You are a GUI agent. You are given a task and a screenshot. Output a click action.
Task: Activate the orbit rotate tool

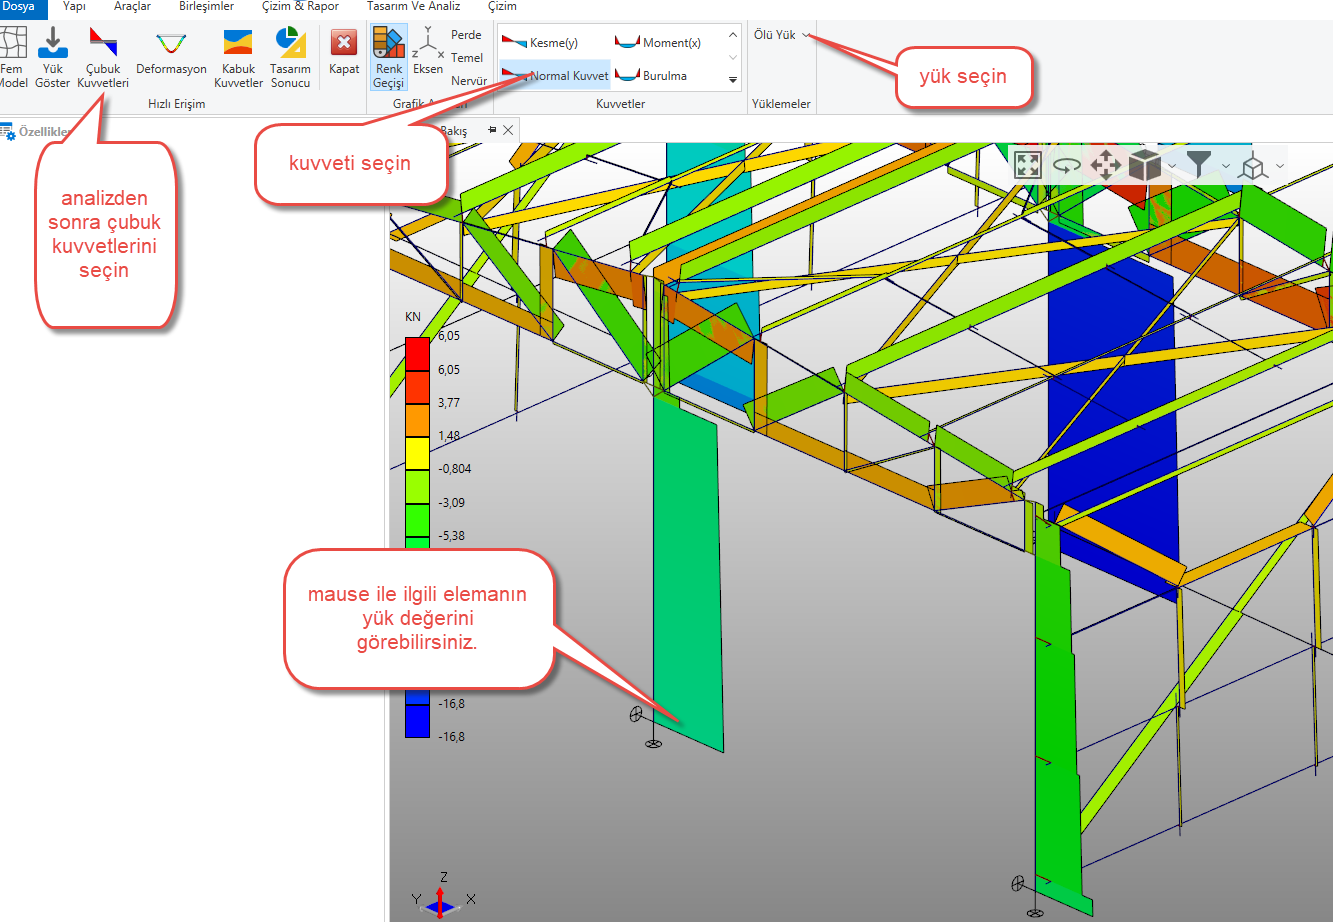coord(1067,166)
